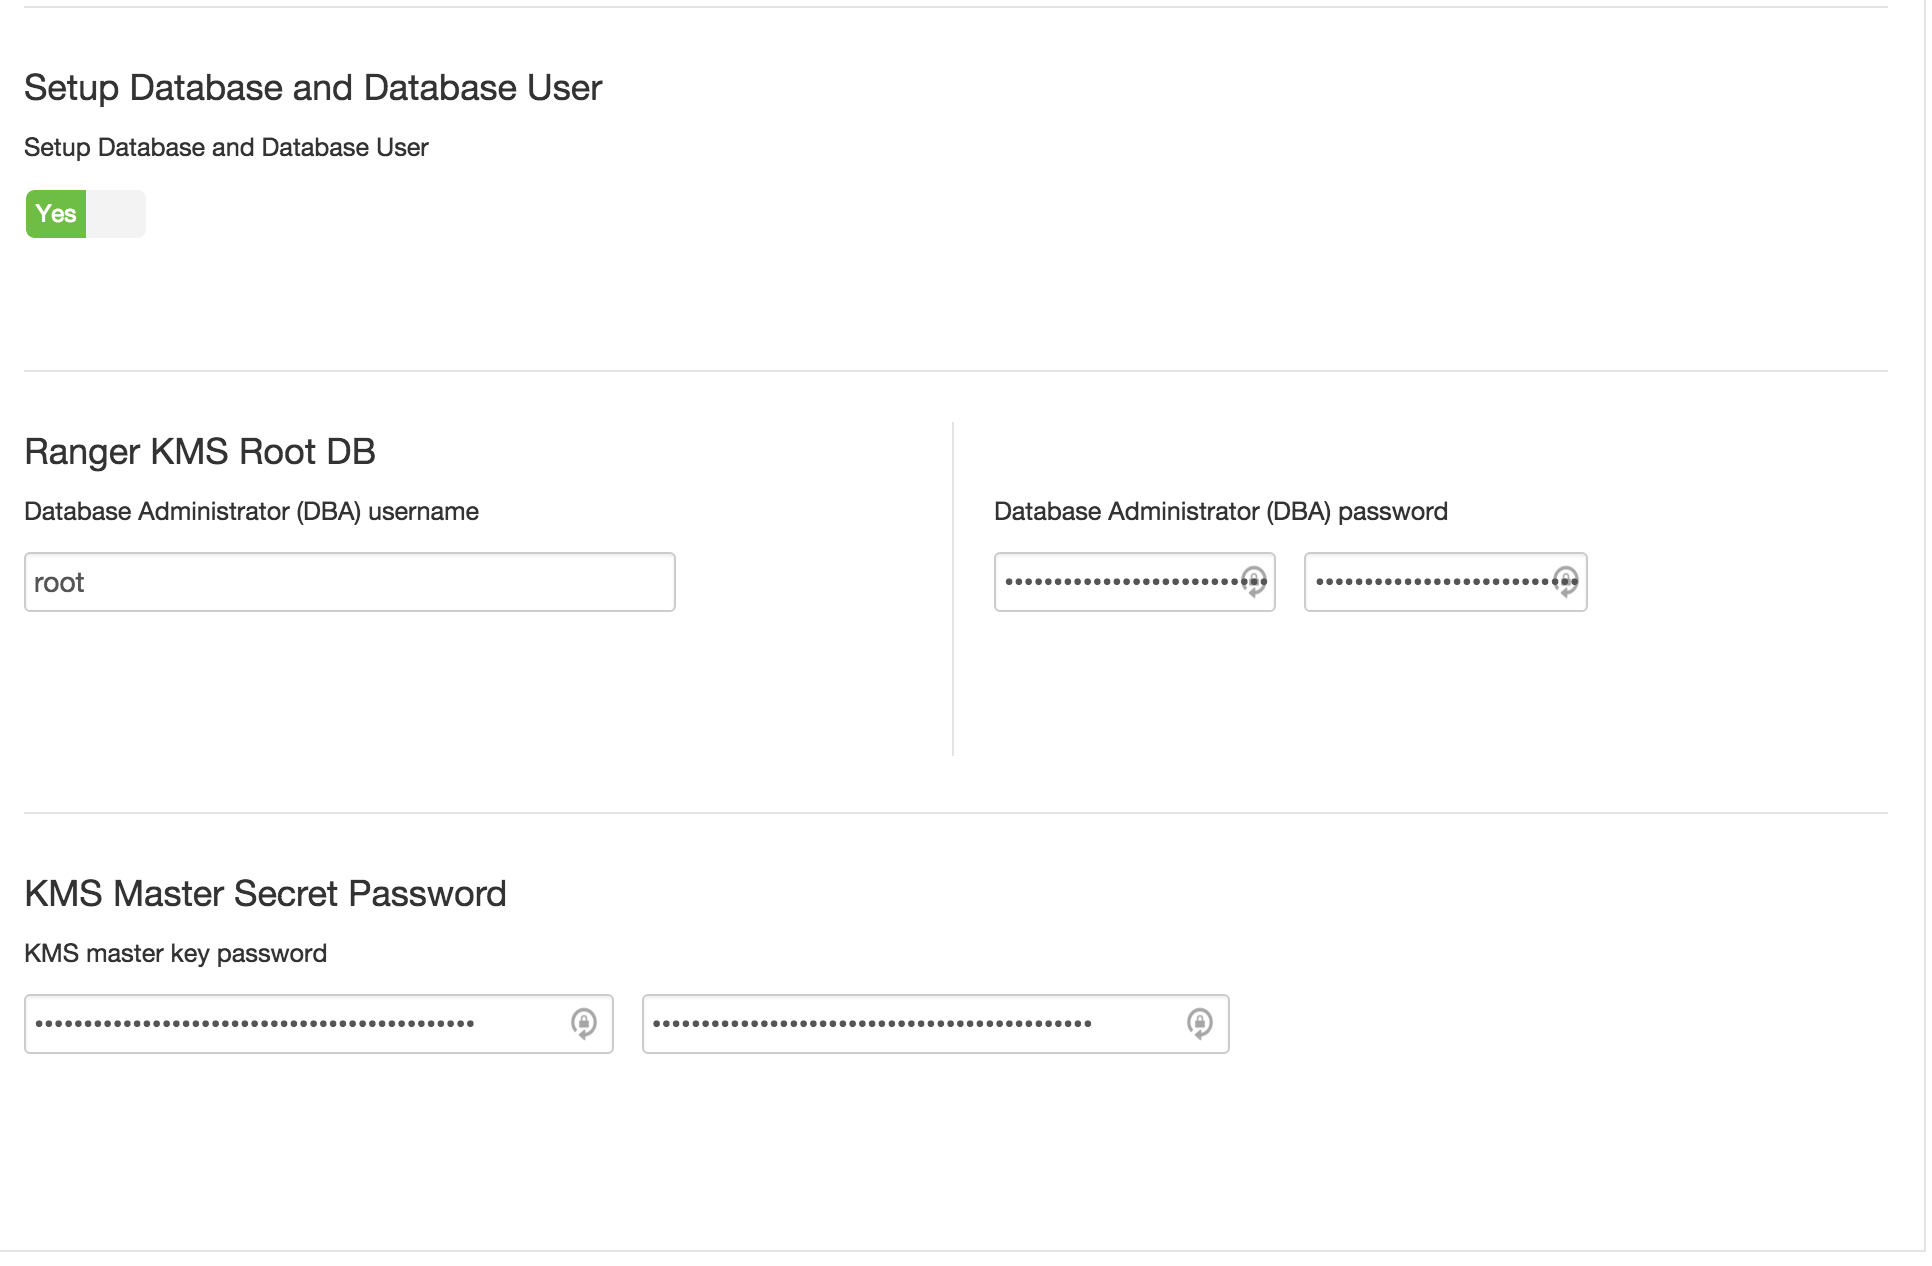Click the KMS Master Secret Password heading
The width and height of the screenshot is (1932, 1266).
[265, 893]
